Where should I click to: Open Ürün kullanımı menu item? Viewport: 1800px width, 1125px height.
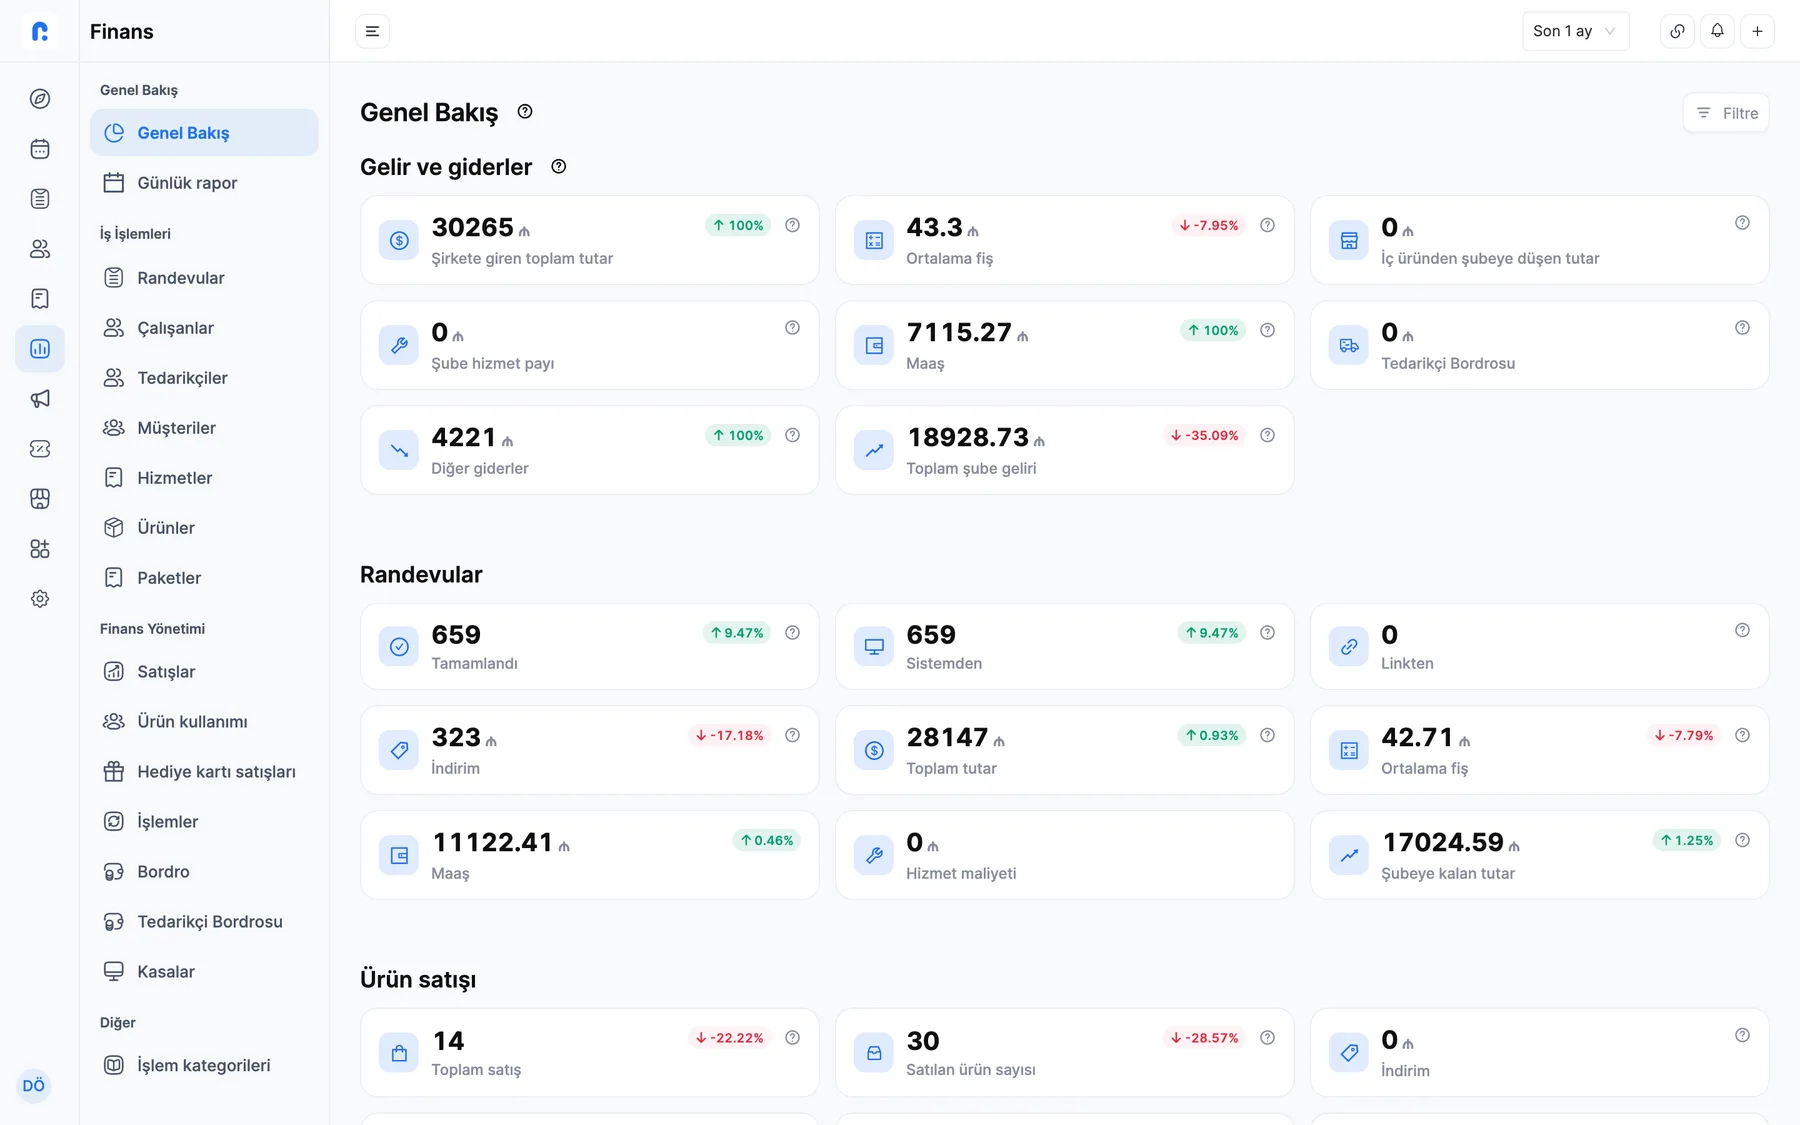click(204, 722)
